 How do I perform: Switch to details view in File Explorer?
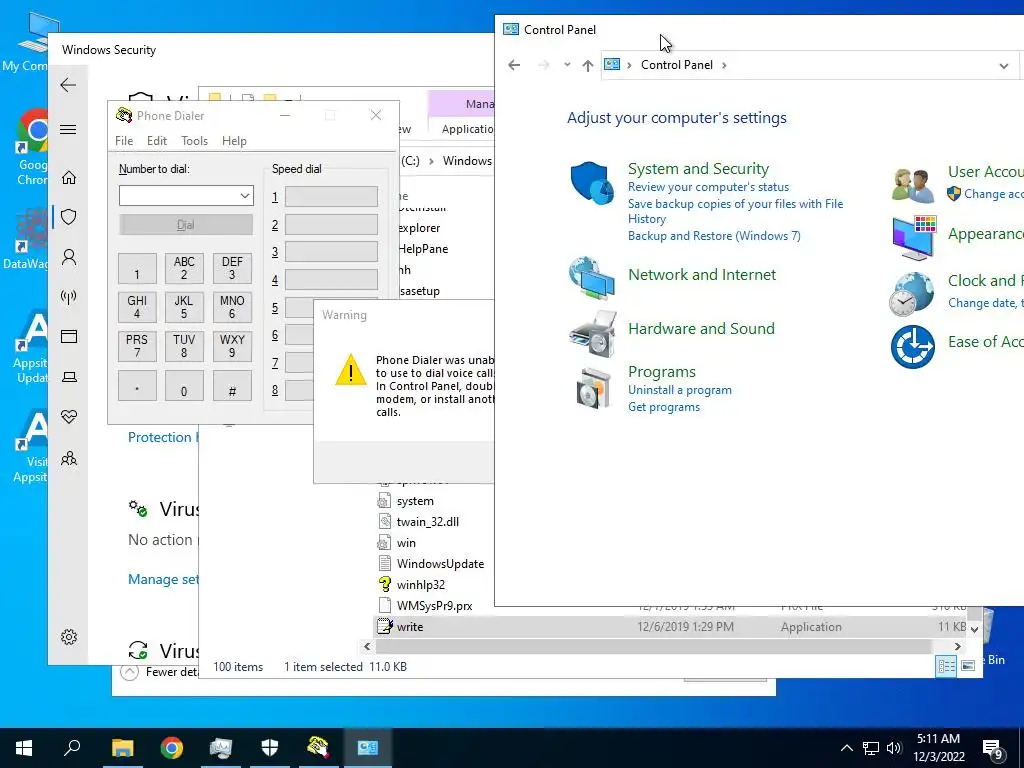point(946,666)
